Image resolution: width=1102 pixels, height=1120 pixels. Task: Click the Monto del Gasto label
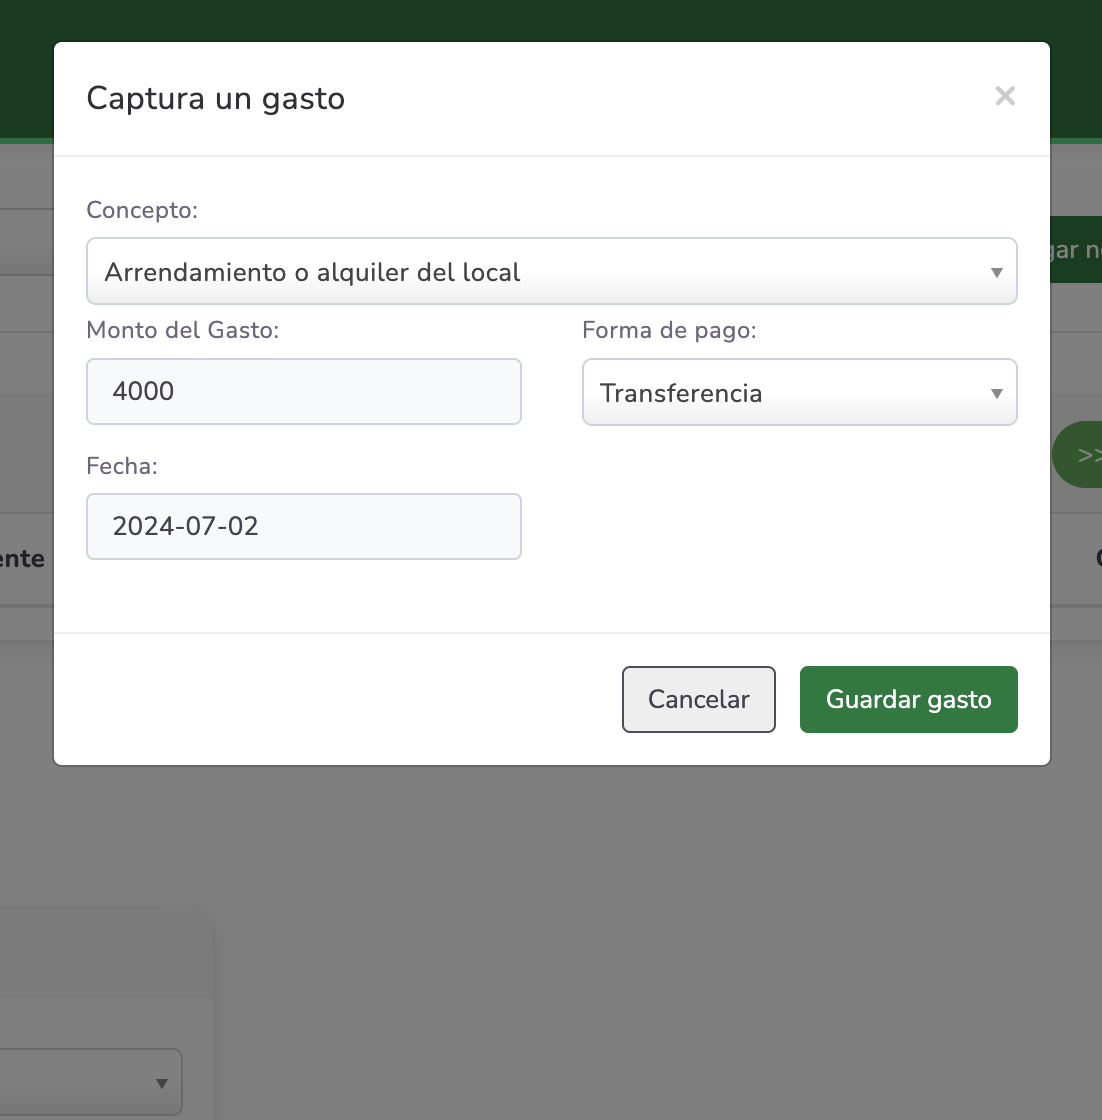[x=183, y=330]
